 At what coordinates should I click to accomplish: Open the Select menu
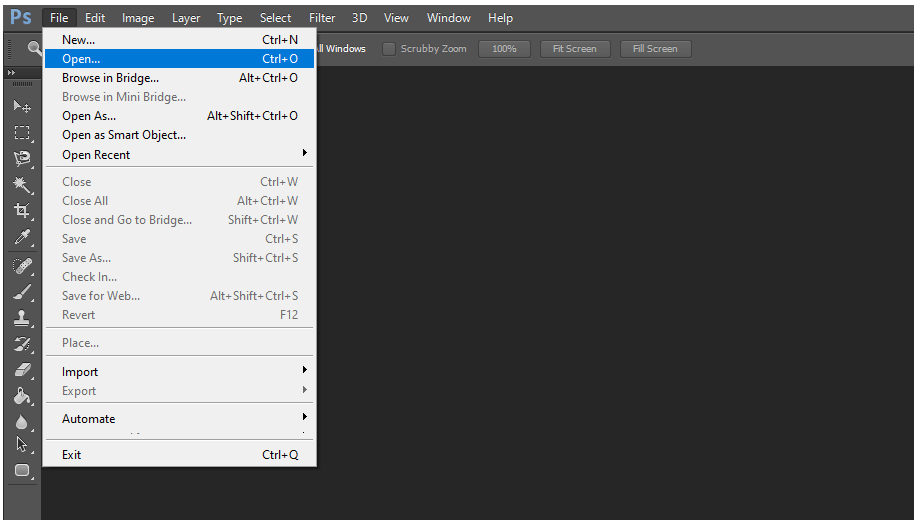pos(275,18)
